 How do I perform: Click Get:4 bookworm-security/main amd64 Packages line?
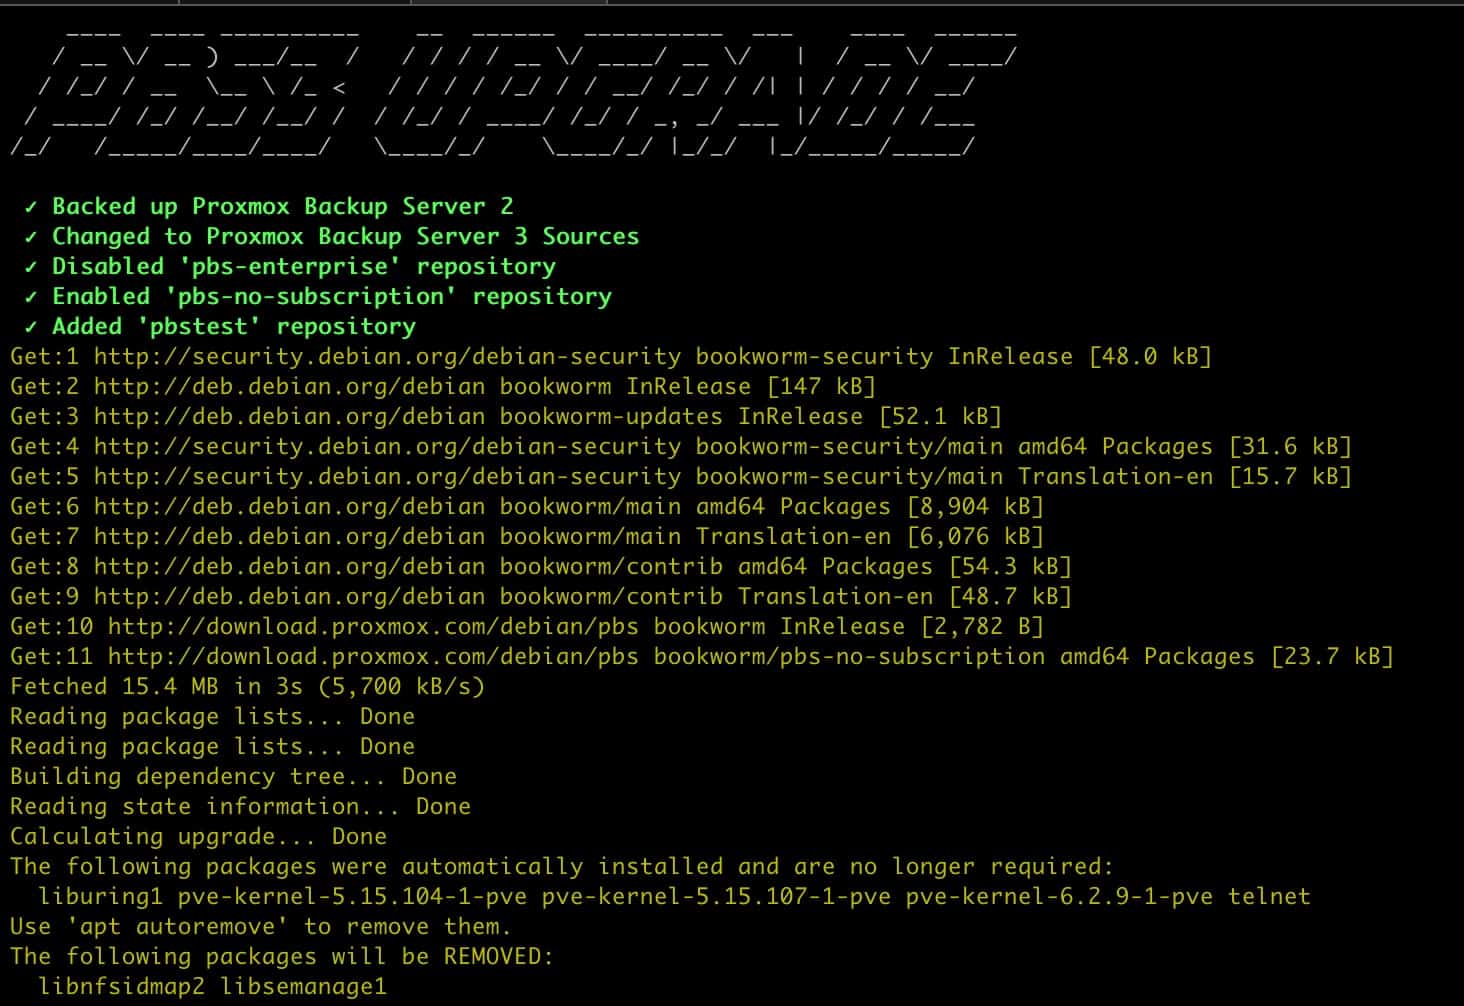point(681,446)
